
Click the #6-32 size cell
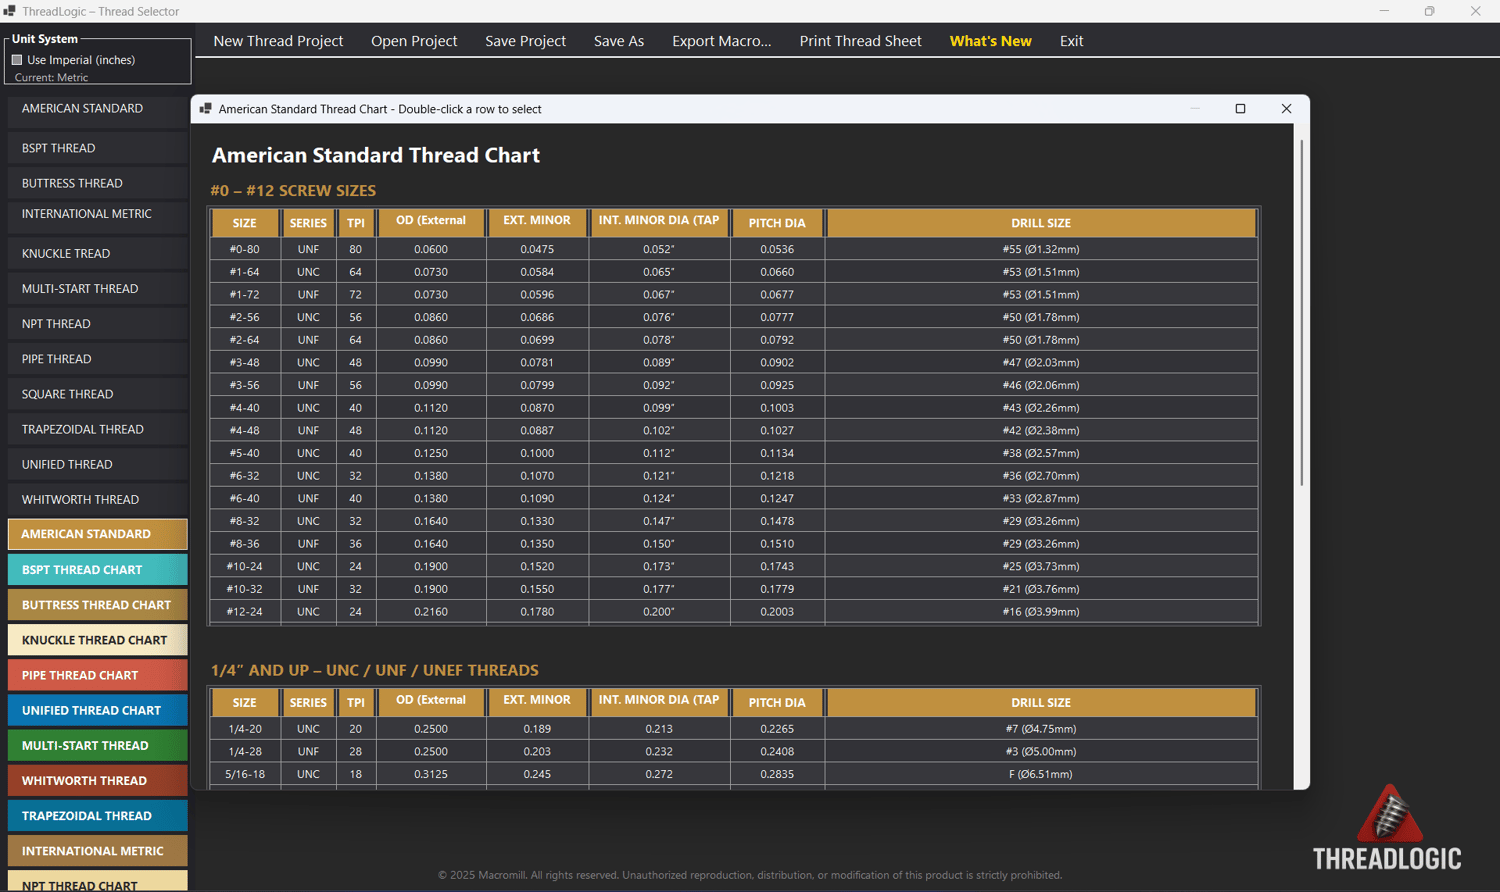click(245, 476)
